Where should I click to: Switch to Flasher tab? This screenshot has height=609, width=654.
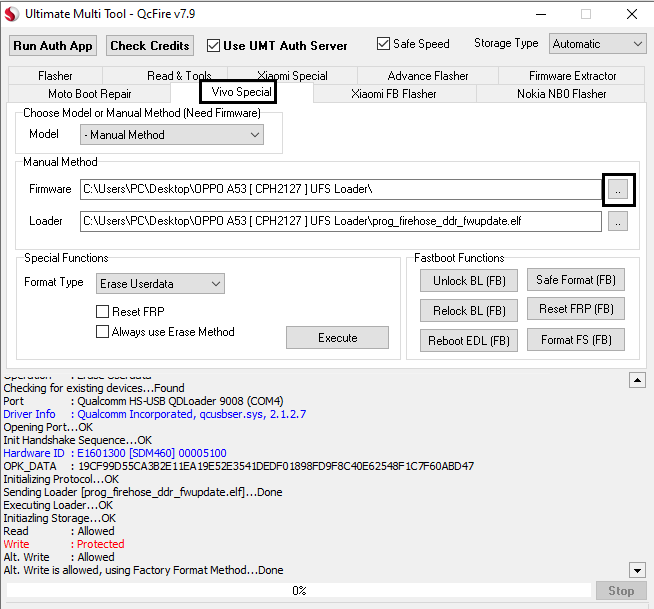[55, 76]
